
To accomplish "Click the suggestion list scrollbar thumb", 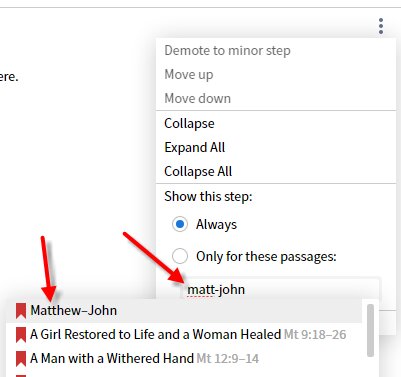I will [x=370, y=330].
